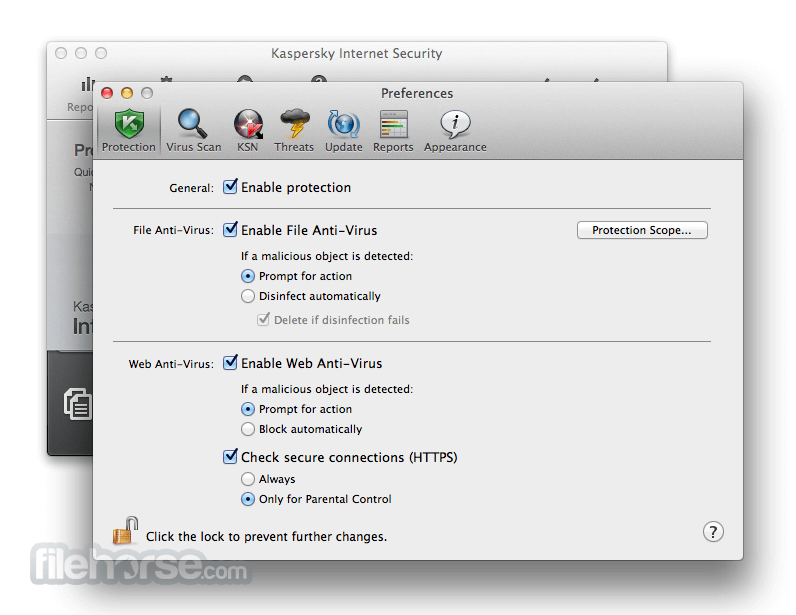This screenshot has height=615, width=796.
Task: Open the Reports preferences pane
Action: [393, 131]
